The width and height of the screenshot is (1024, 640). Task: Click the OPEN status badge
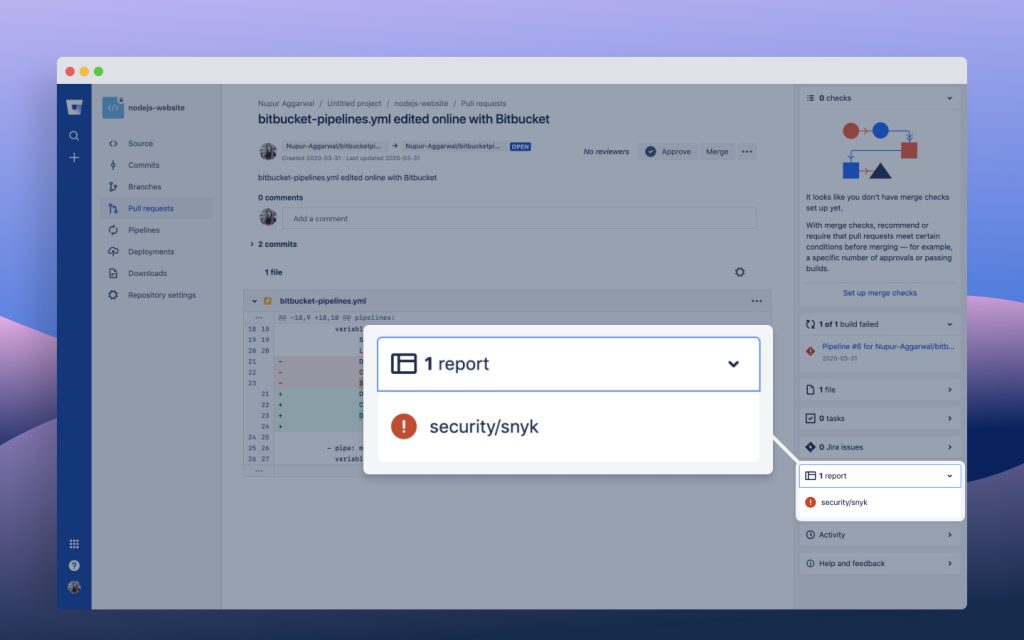pyautogui.click(x=520, y=147)
